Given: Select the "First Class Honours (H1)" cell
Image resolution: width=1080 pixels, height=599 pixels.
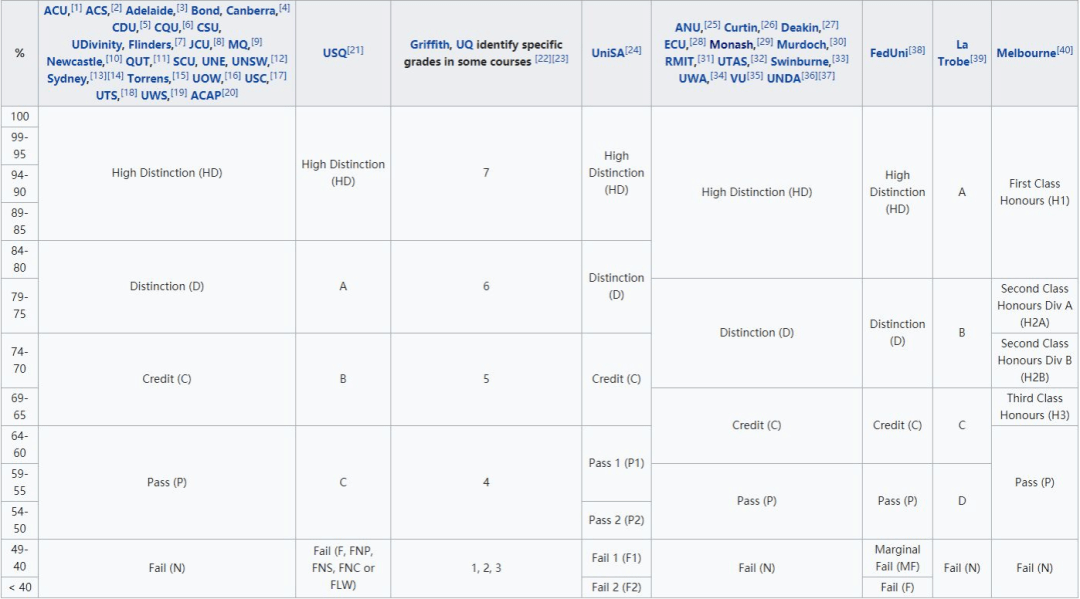Looking at the screenshot, I should pos(1035,192).
